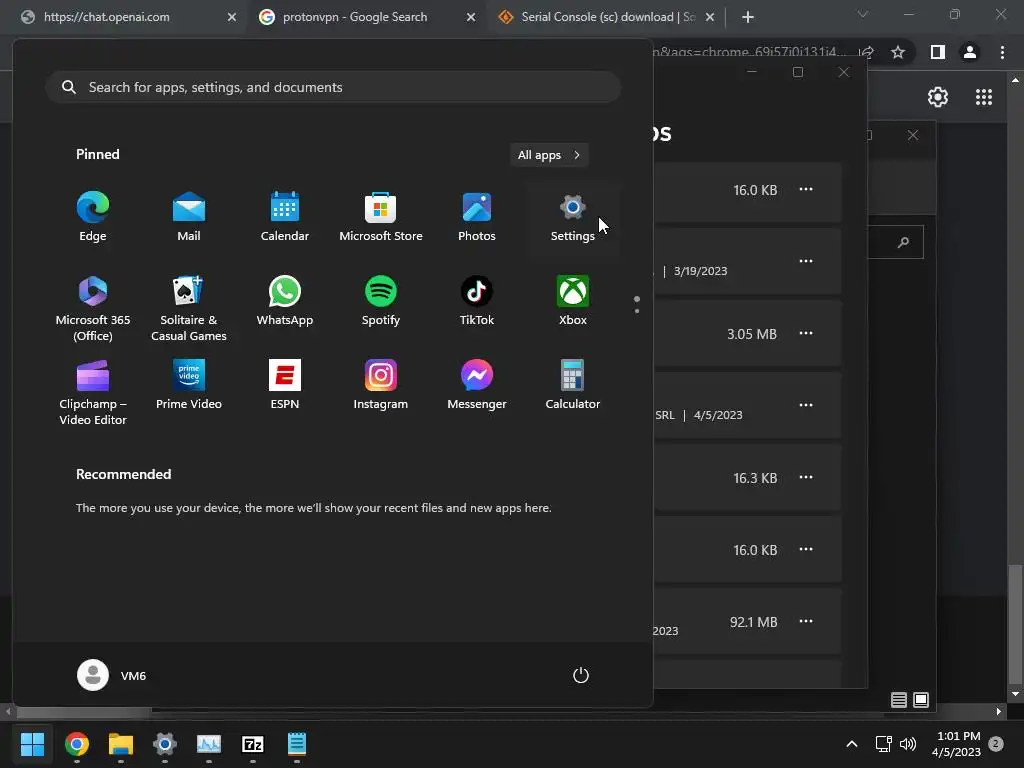The width and height of the screenshot is (1024, 768).
Task: Go to the next pinned apps page
Action: coord(637,311)
